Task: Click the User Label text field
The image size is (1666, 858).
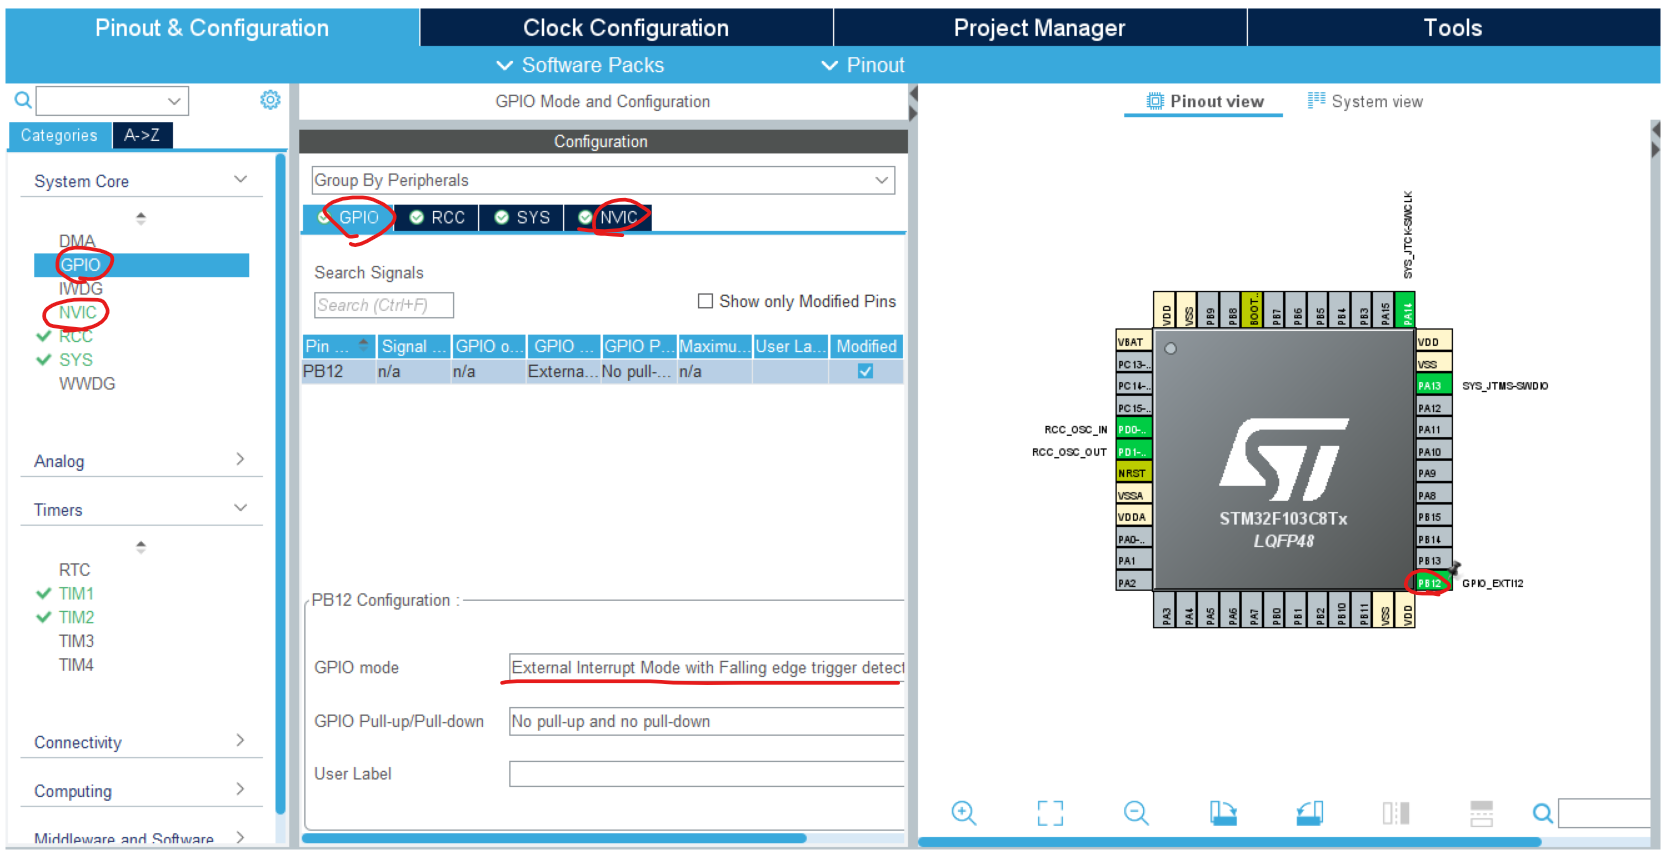Action: (x=706, y=774)
